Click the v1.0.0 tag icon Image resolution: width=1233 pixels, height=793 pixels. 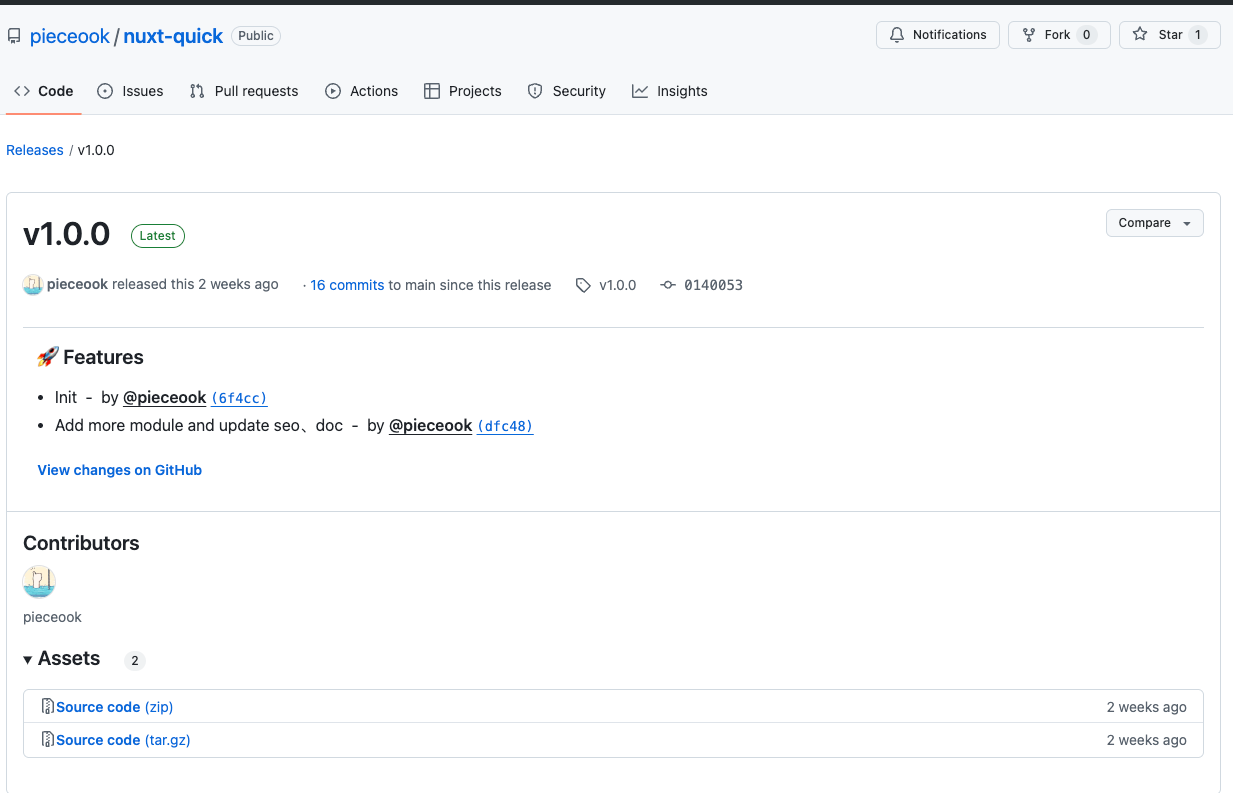pos(583,285)
